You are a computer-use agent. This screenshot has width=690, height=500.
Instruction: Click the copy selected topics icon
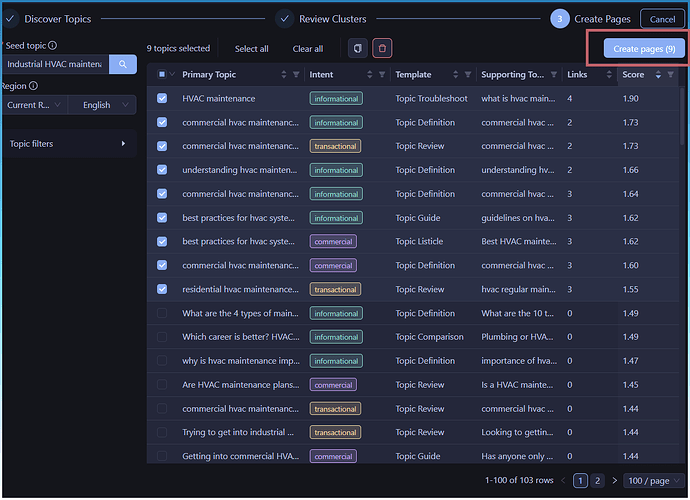(358, 48)
